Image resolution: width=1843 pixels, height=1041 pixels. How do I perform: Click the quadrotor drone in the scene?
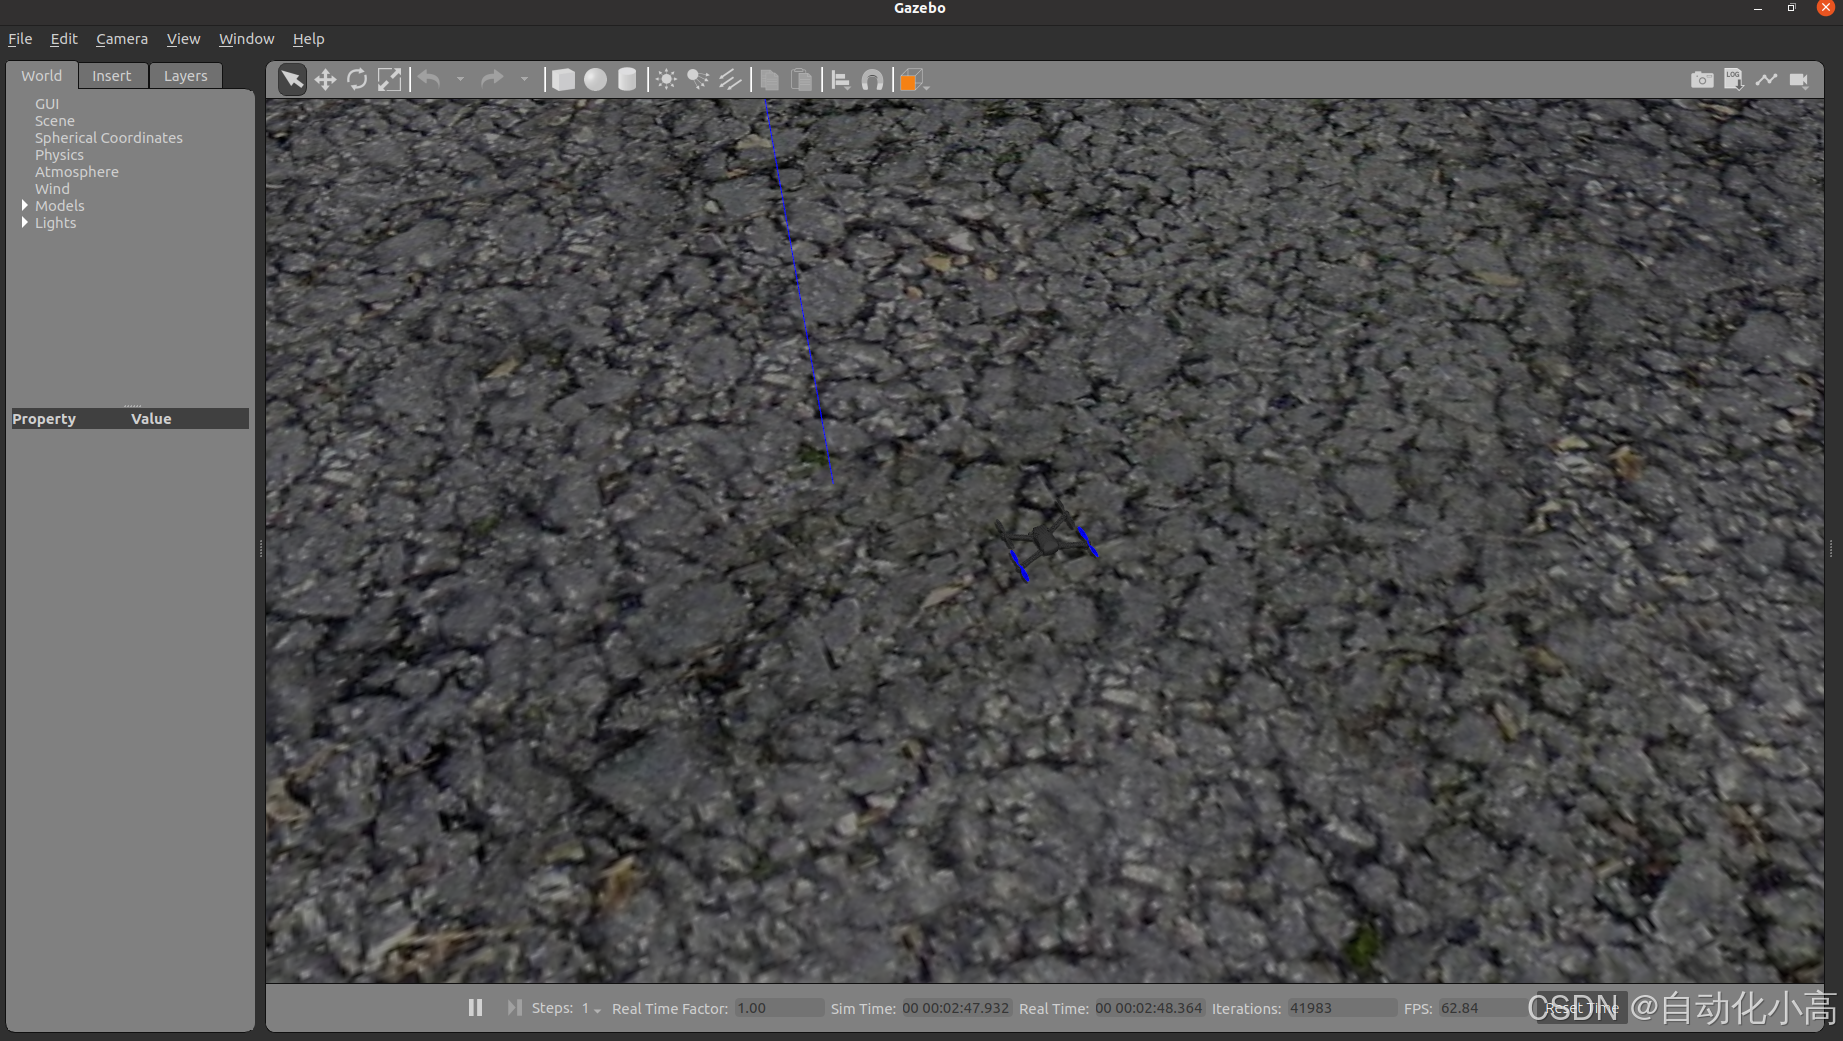coord(1047,540)
